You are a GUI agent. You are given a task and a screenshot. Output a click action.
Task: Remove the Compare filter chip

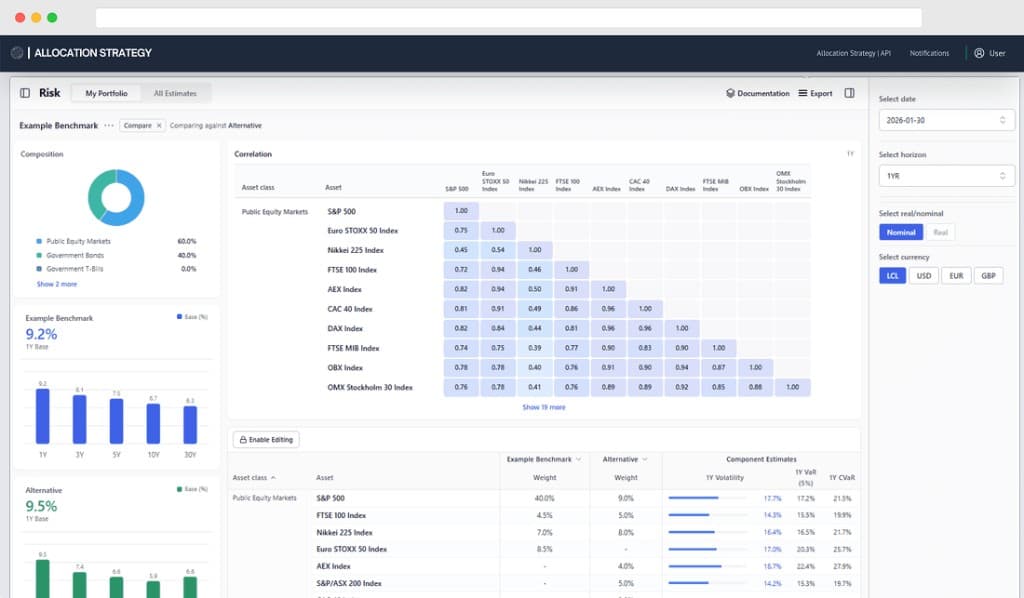159,126
